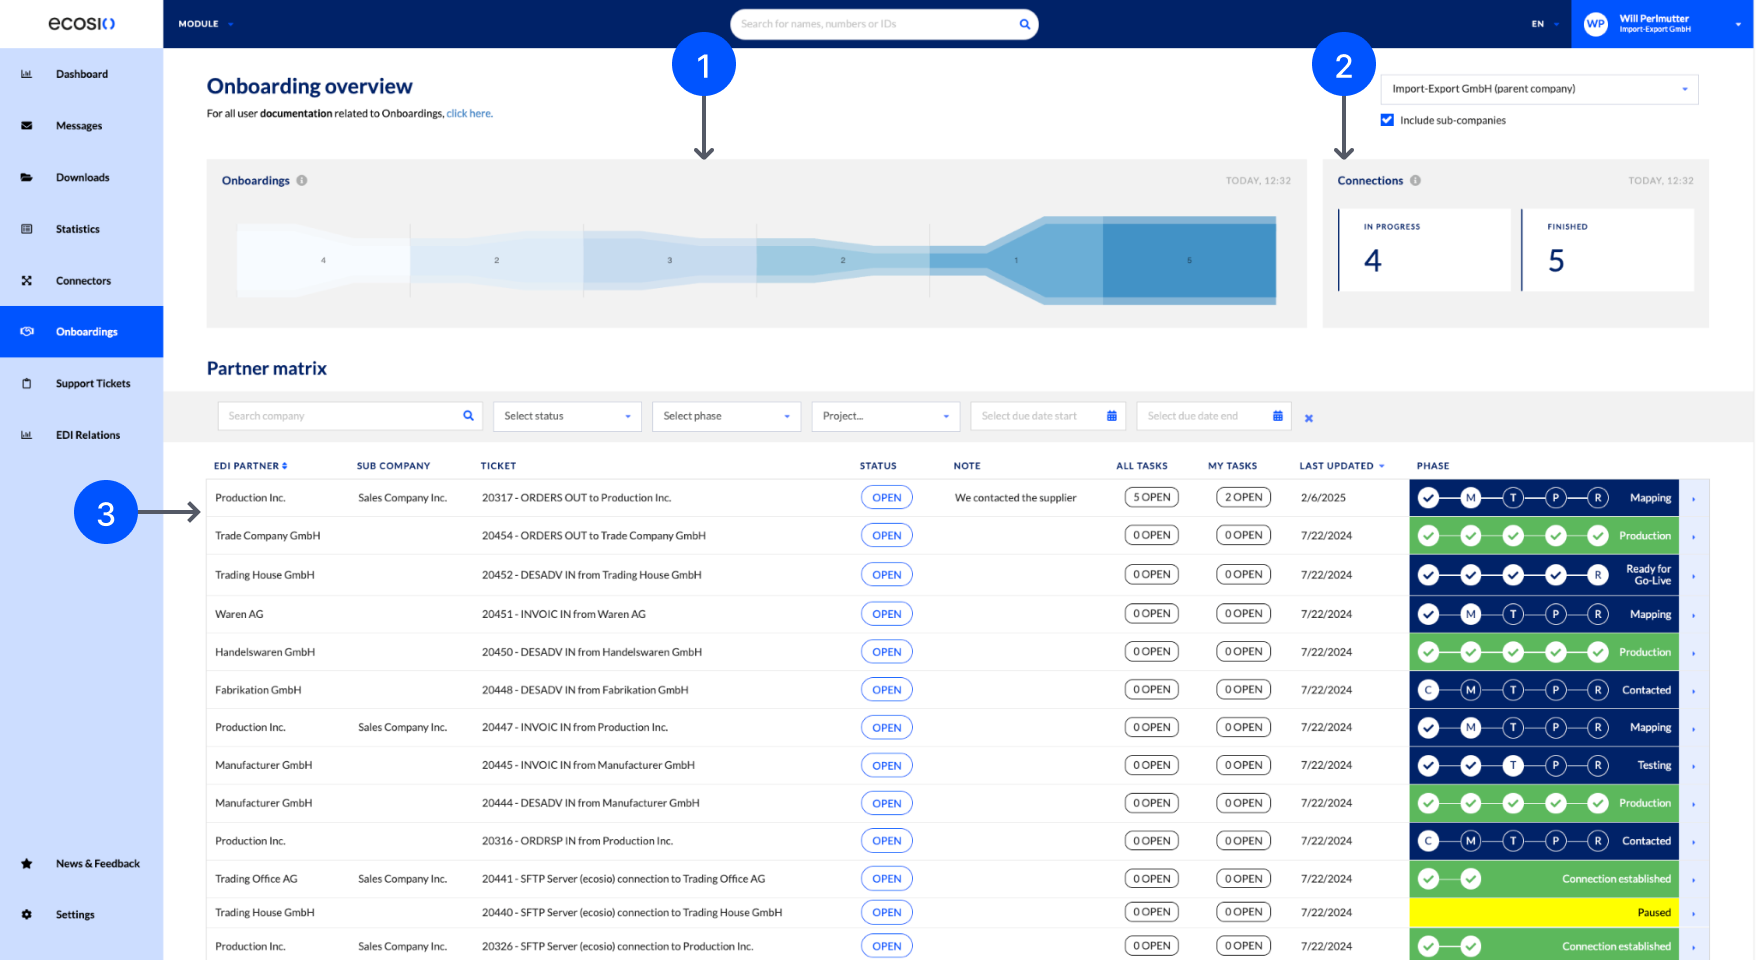Click the 2 OPEN my tasks button
1756x960 pixels.
pos(1243,497)
